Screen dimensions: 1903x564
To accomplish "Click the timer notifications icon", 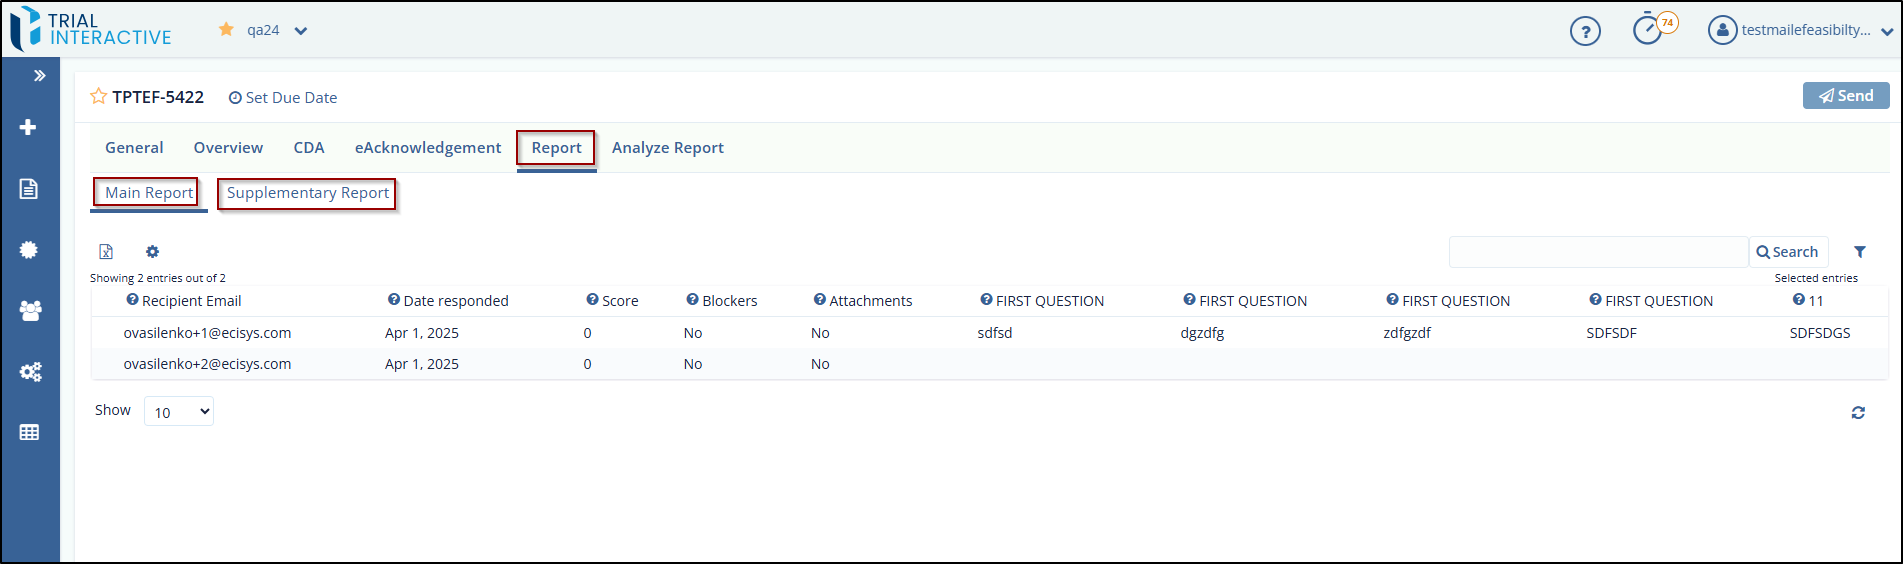I will pos(1648,30).
